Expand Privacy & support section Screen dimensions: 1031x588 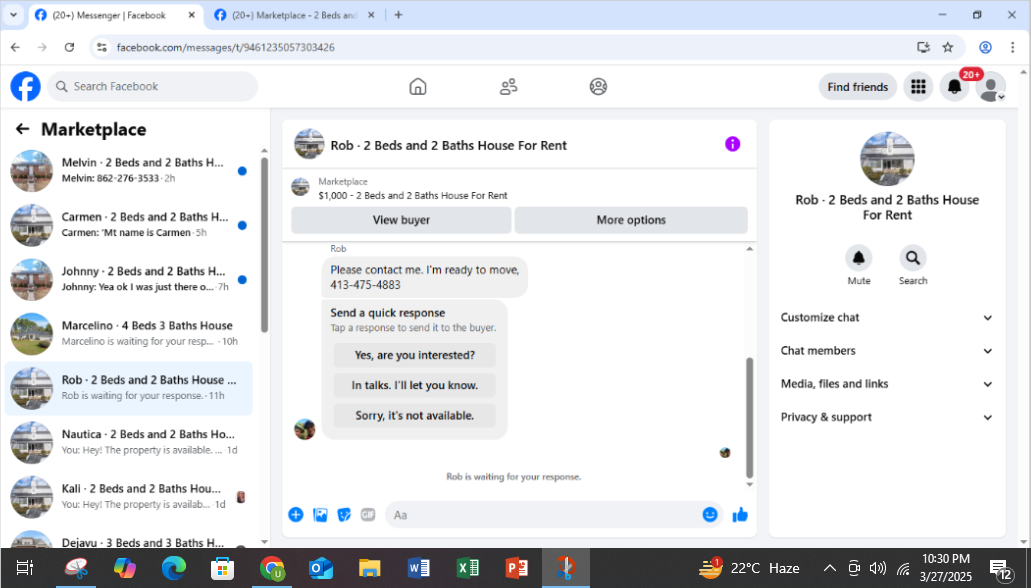point(886,417)
